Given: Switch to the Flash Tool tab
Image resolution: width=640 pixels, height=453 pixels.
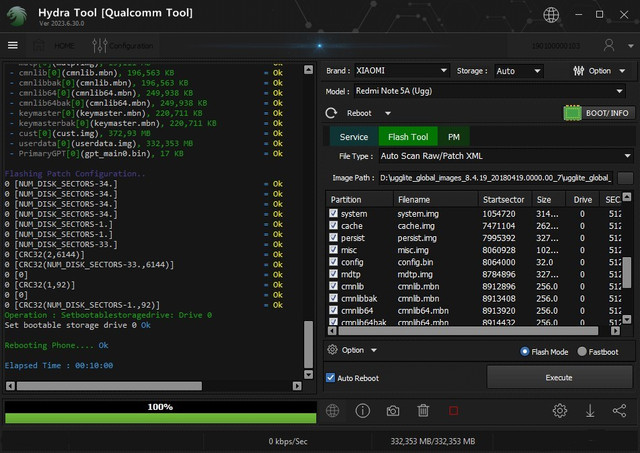Looking at the screenshot, I should click(408, 137).
